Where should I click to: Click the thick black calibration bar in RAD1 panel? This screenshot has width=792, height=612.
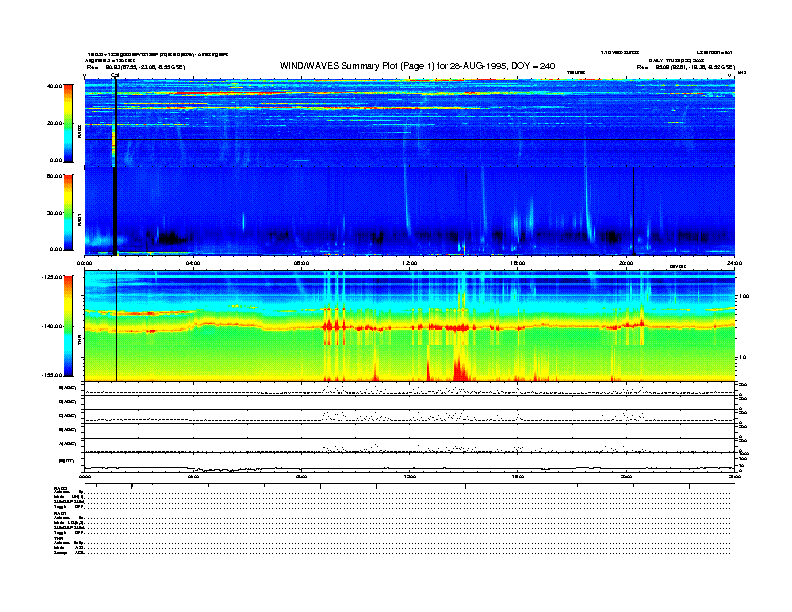[x=115, y=212]
